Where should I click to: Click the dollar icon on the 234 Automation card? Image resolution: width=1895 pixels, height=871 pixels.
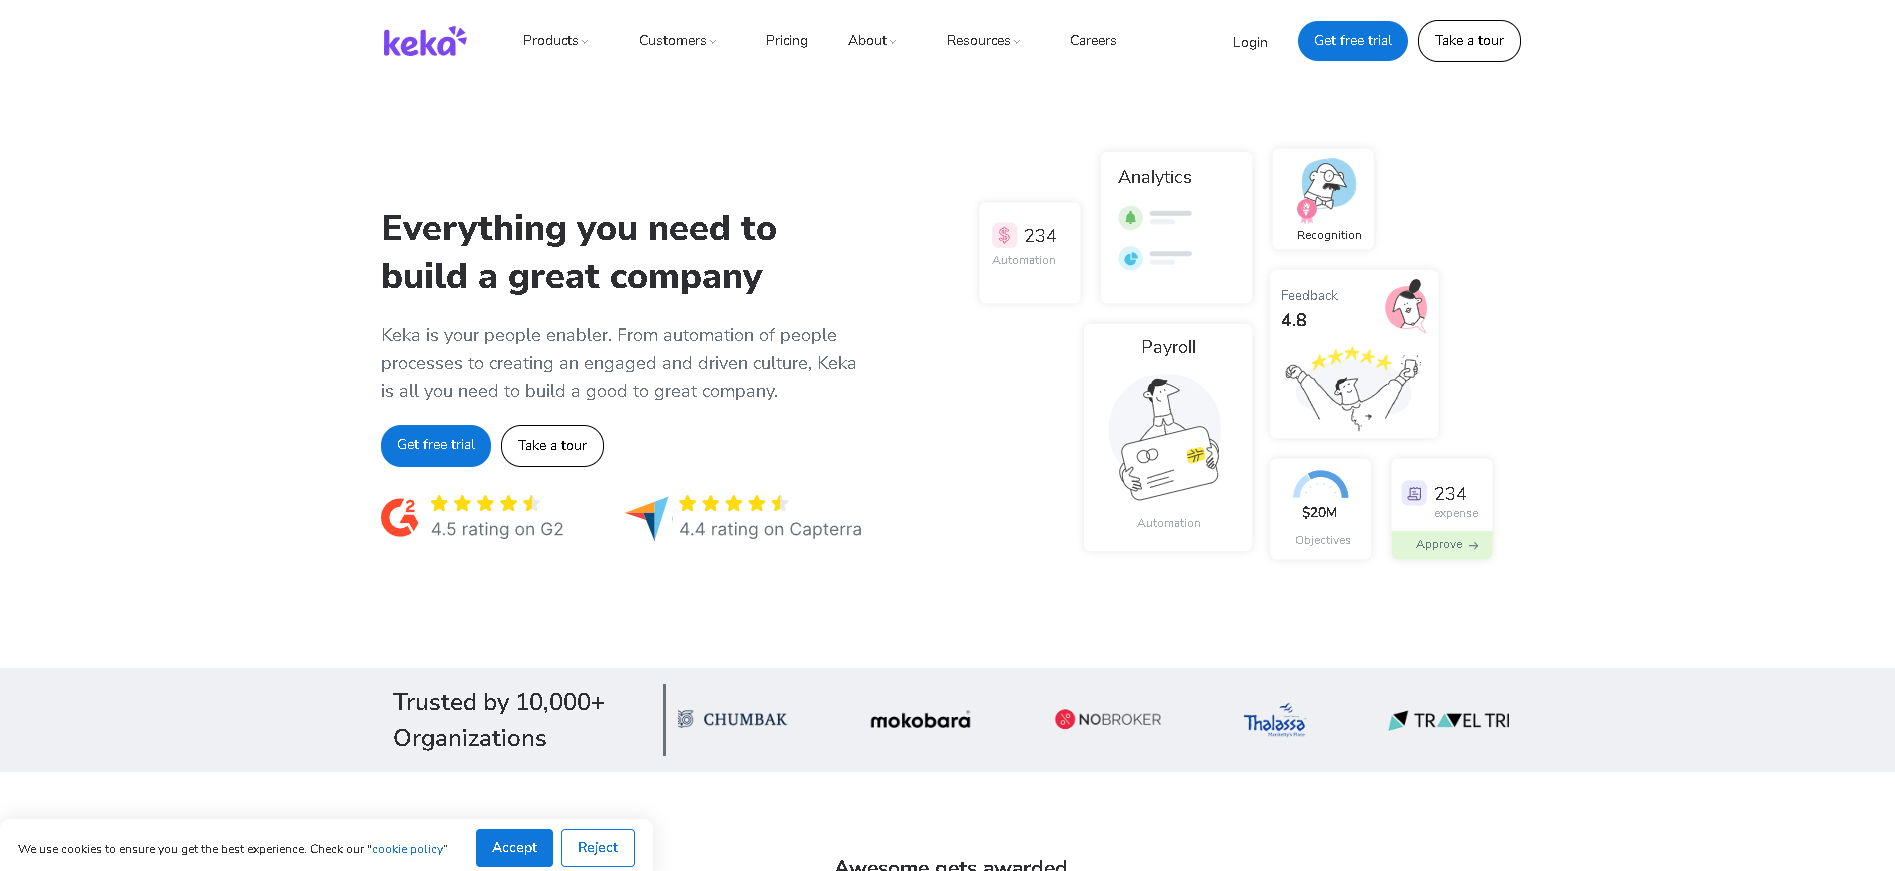click(x=1004, y=235)
